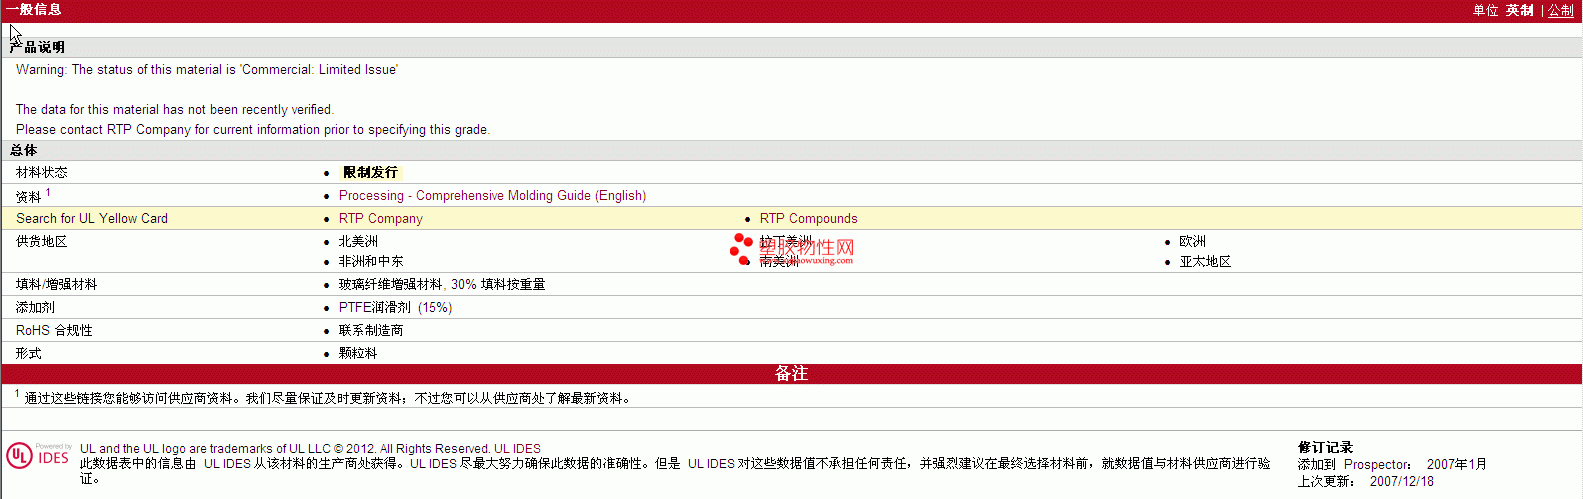Click the 一般信息 header title
The image size is (1583, 499).
(34, 10)
